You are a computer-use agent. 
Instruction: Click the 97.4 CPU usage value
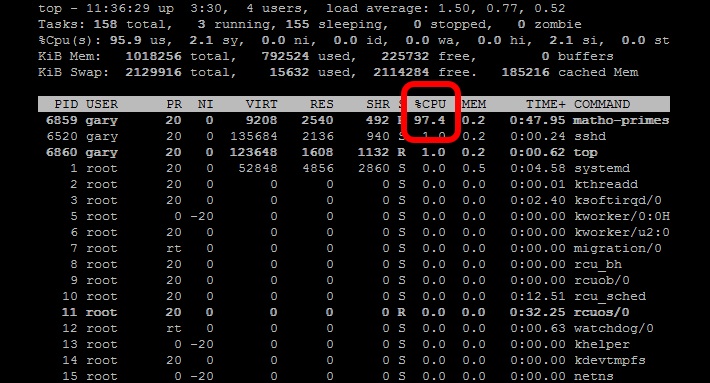tap(430, 120)
